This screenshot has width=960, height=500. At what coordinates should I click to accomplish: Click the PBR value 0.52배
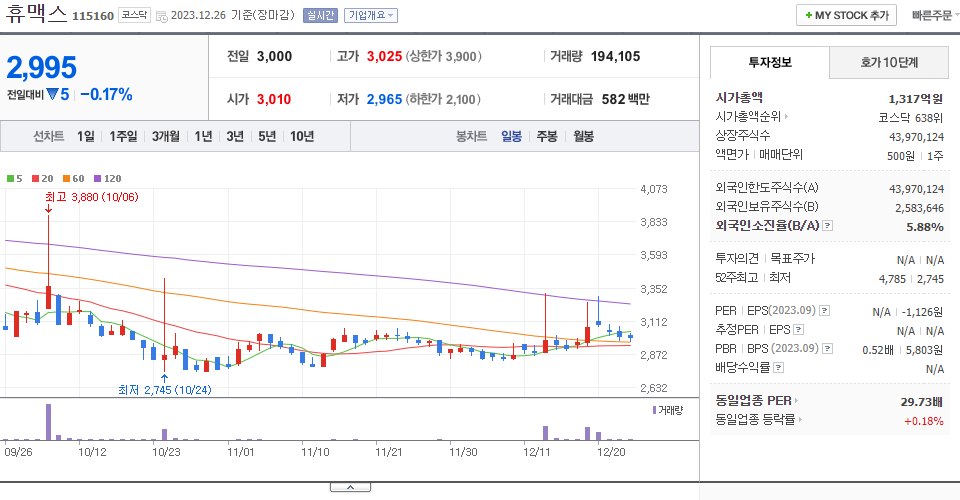[878, 350]
